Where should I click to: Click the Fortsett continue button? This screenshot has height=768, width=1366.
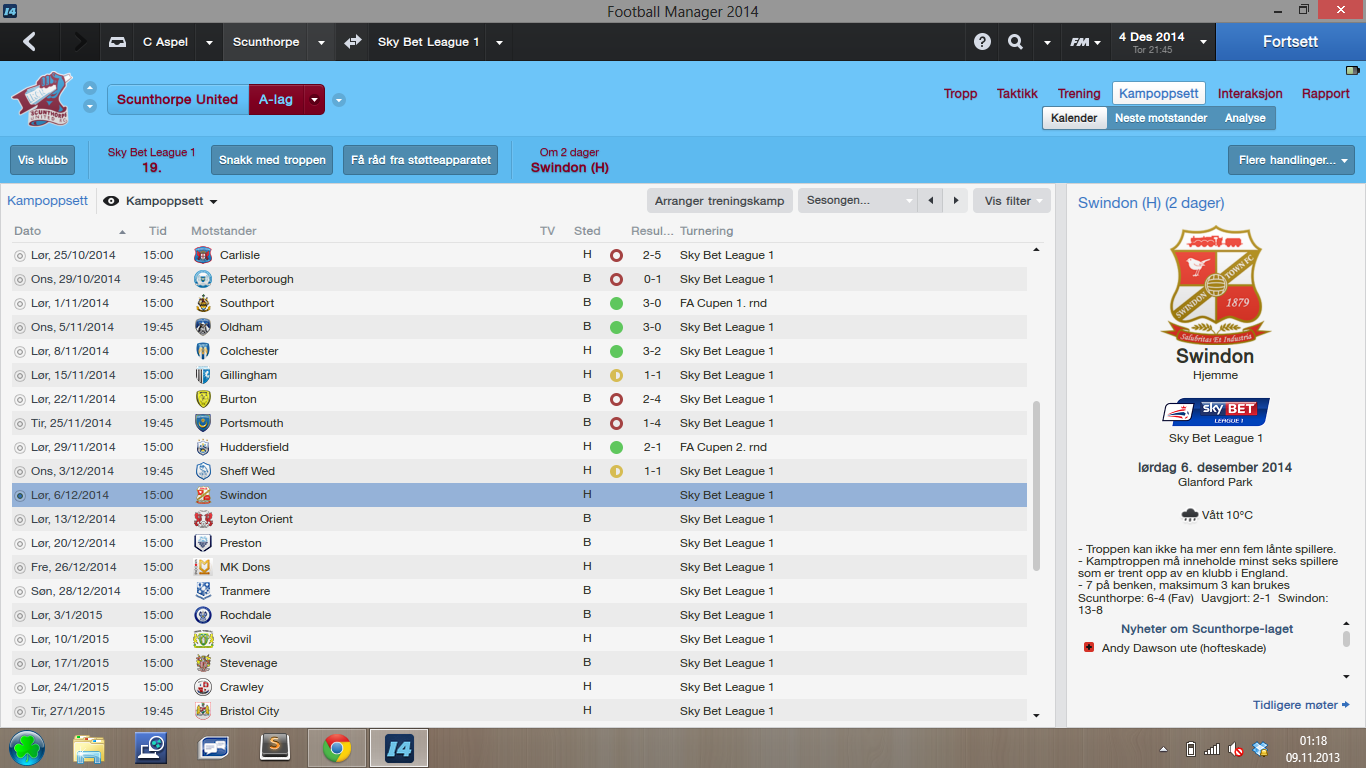click(x=1291, y=42)
